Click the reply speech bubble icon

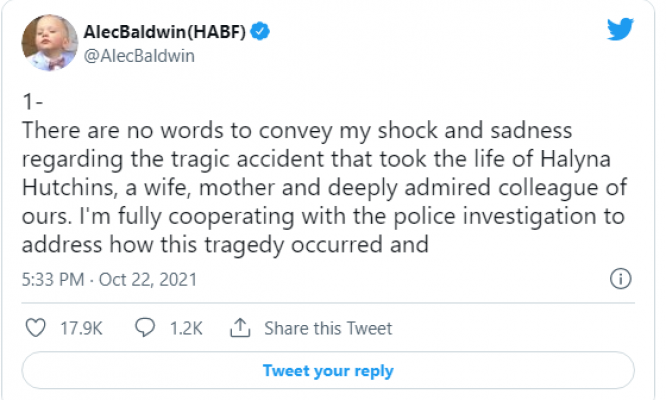point(145,328)
